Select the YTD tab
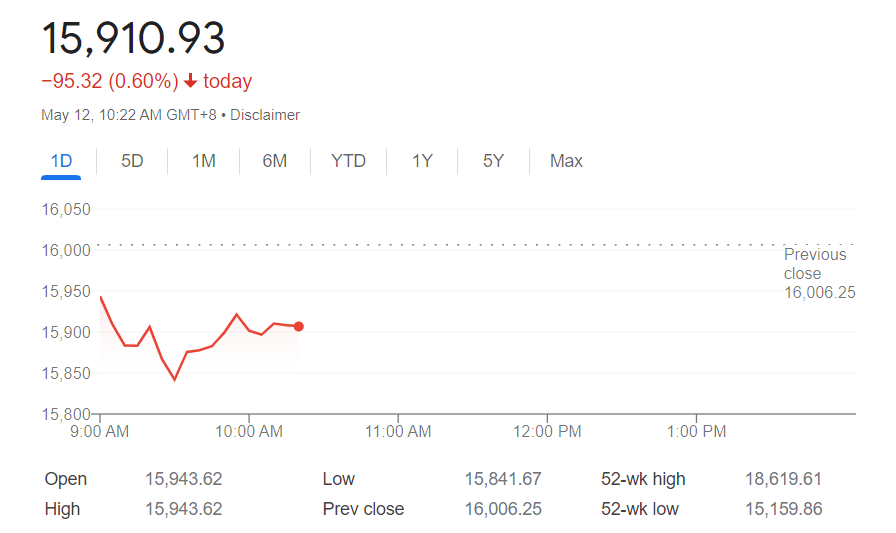 click(348, 161)
